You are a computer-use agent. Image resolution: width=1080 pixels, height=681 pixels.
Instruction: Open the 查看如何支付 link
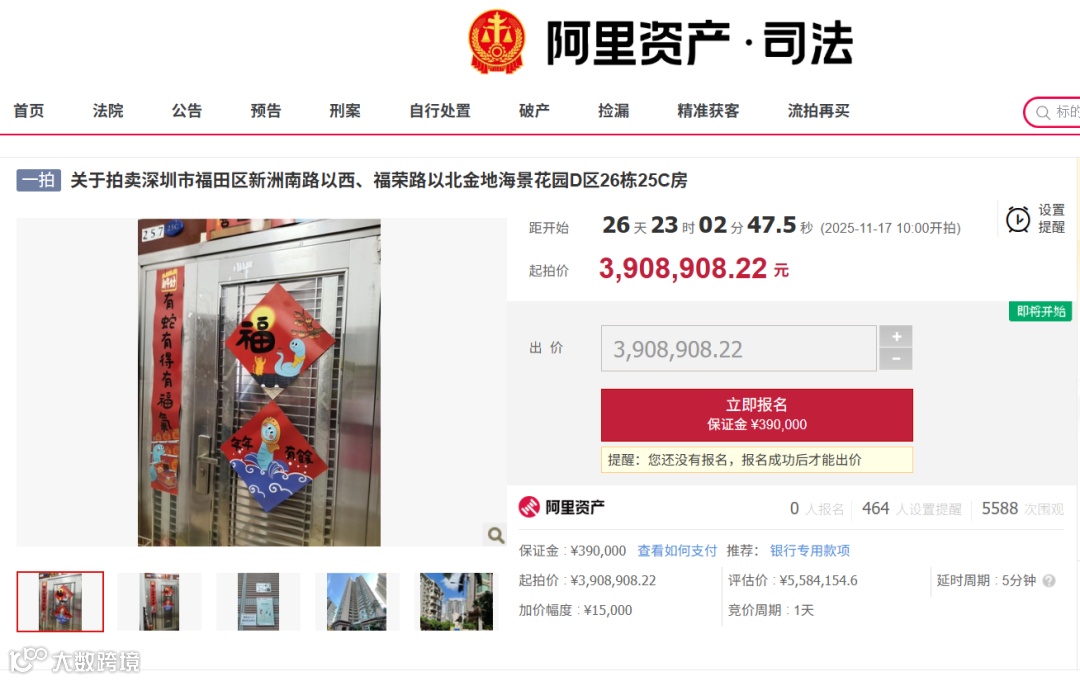[x=677, y=551]
